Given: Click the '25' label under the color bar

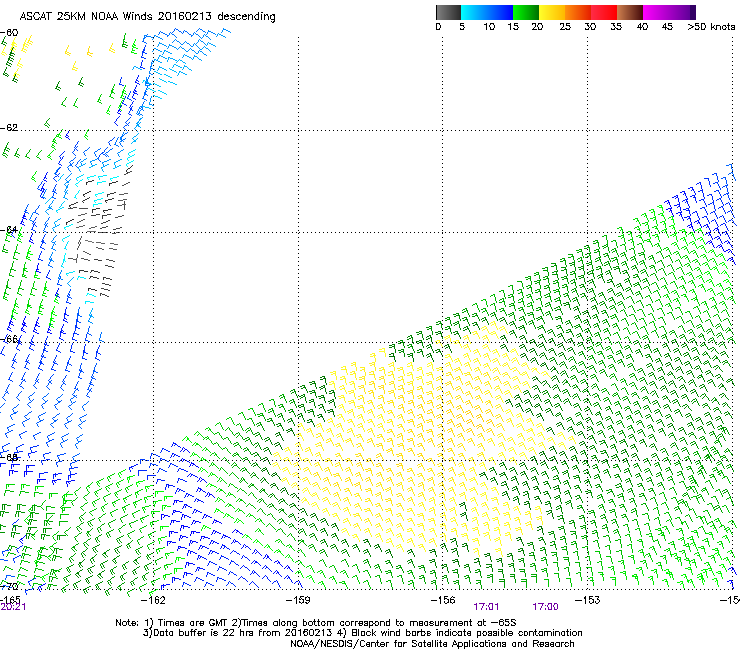Looking at the screenshot, I should tap(565, 27).
